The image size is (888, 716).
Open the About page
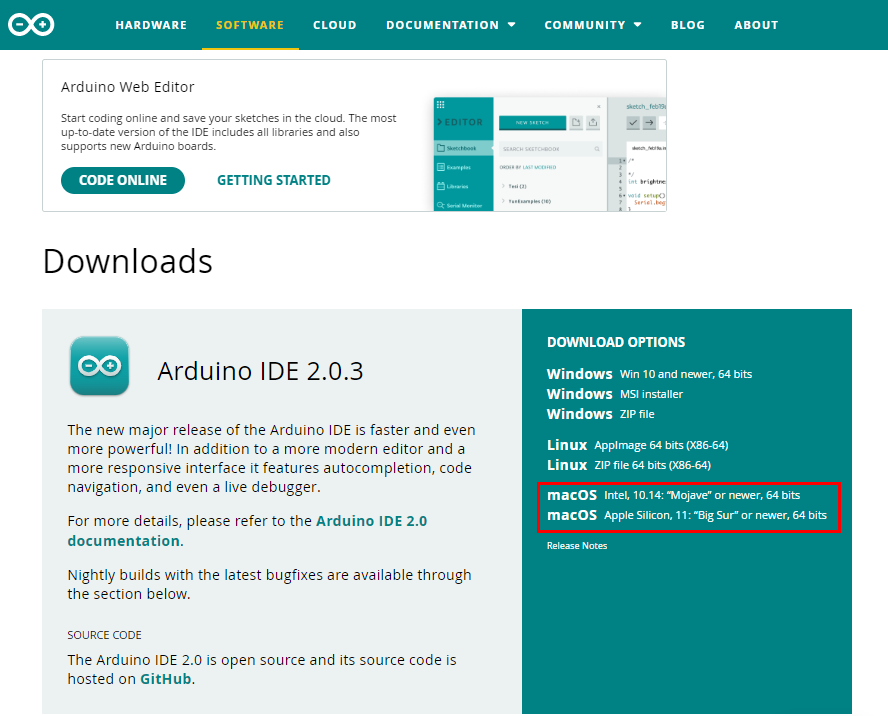point(756,25)
